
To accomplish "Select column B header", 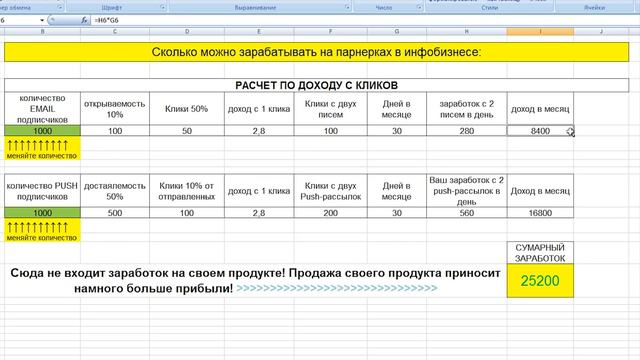I will tap(42, 31).
